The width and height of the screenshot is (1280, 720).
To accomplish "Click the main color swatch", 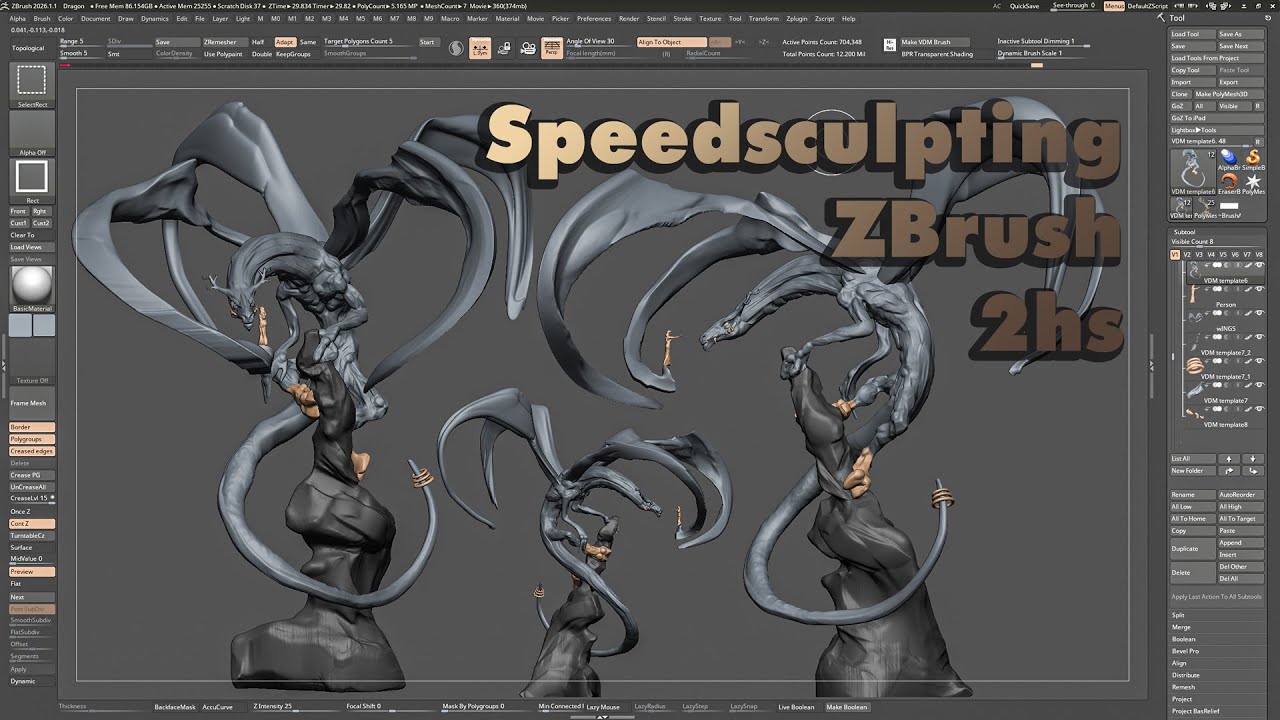I will [x=20, y=326].
